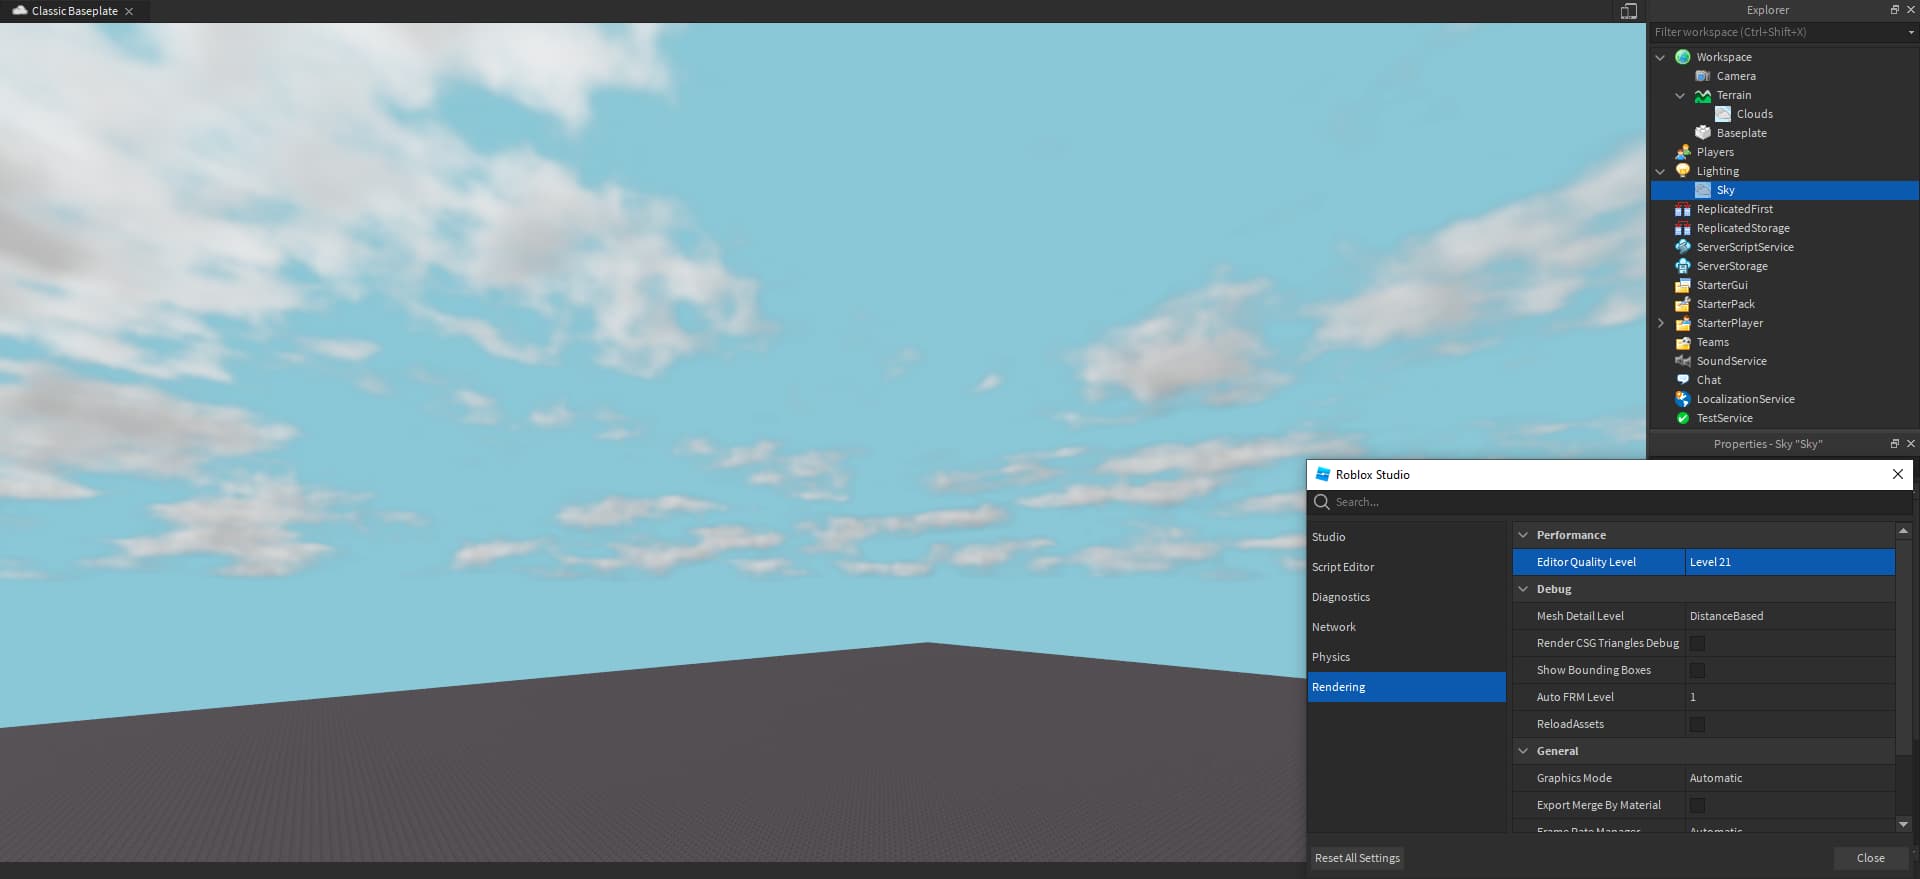This screenshot has width=1920, height=879.
Task: Click the TestService checkmark icon
Action: click(x=1683, y=418)
